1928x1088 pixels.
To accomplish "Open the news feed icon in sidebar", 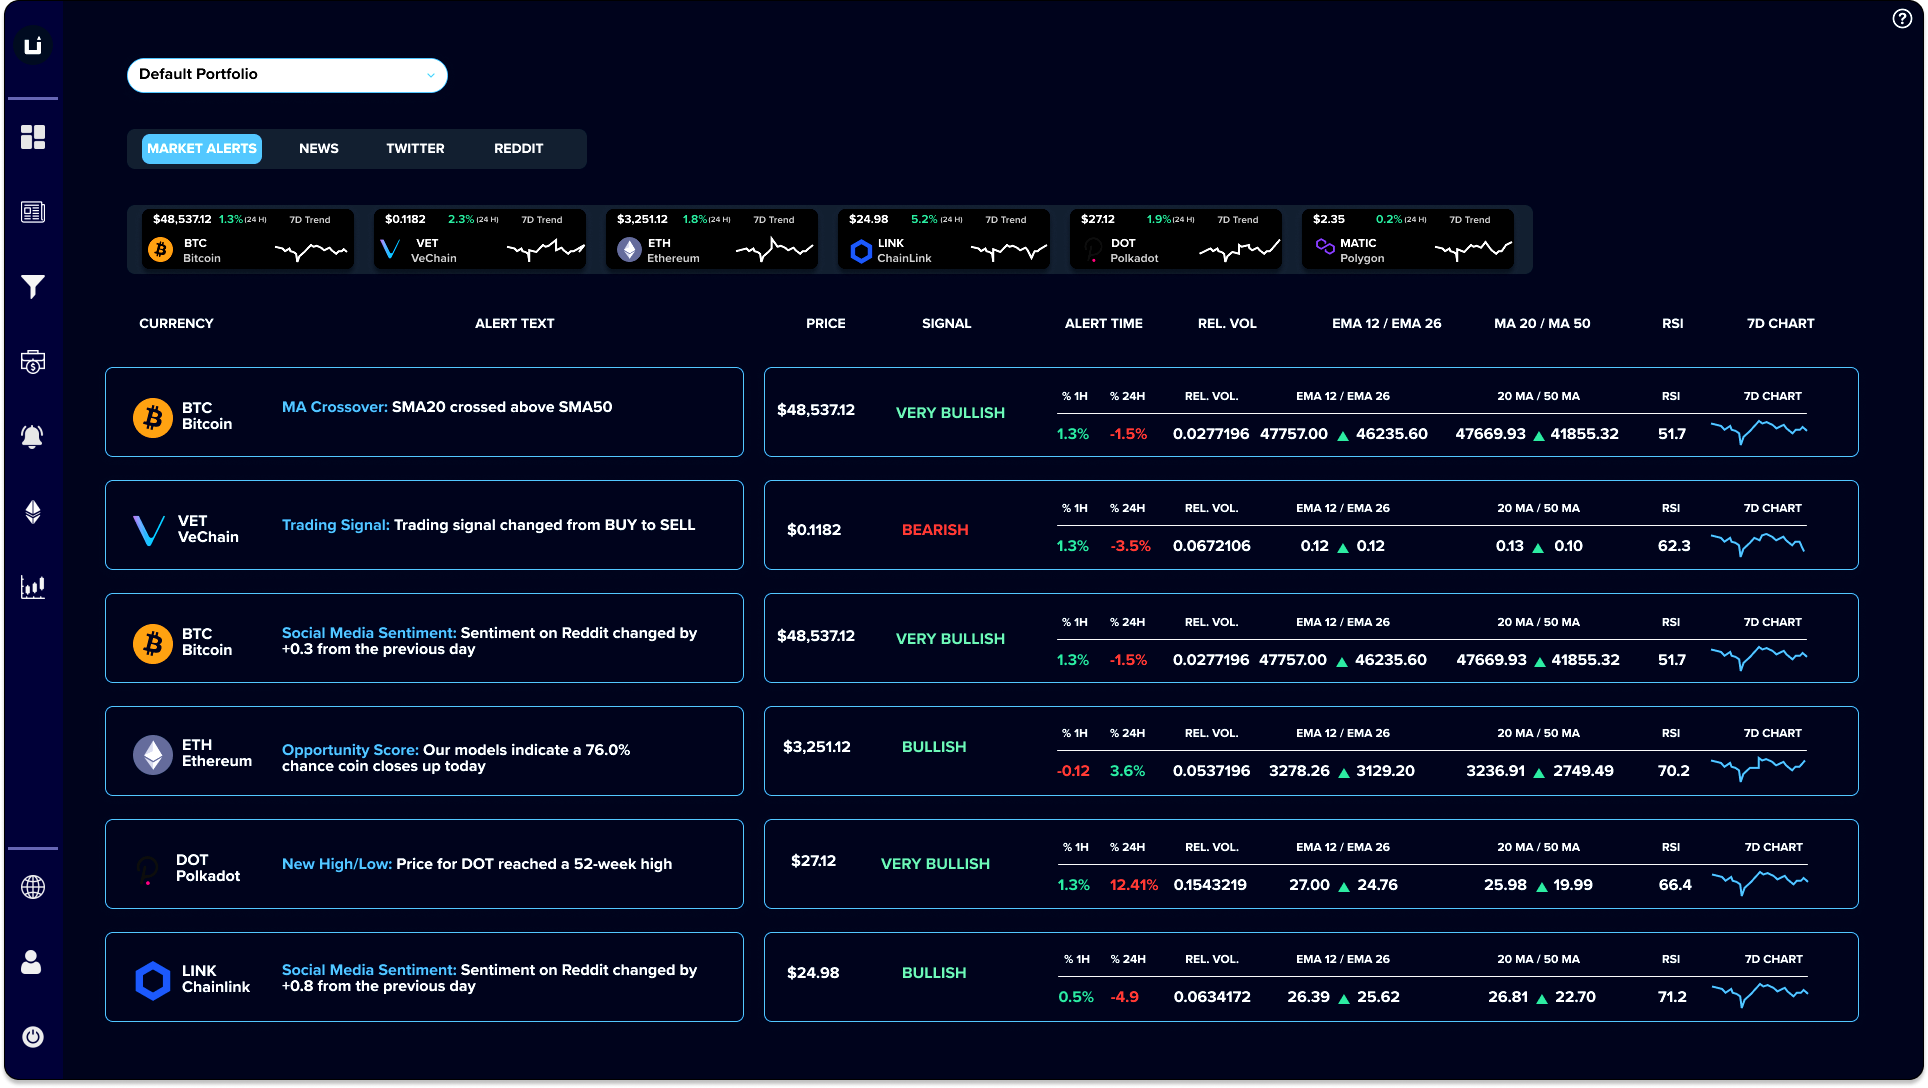I will click(34, 212).
